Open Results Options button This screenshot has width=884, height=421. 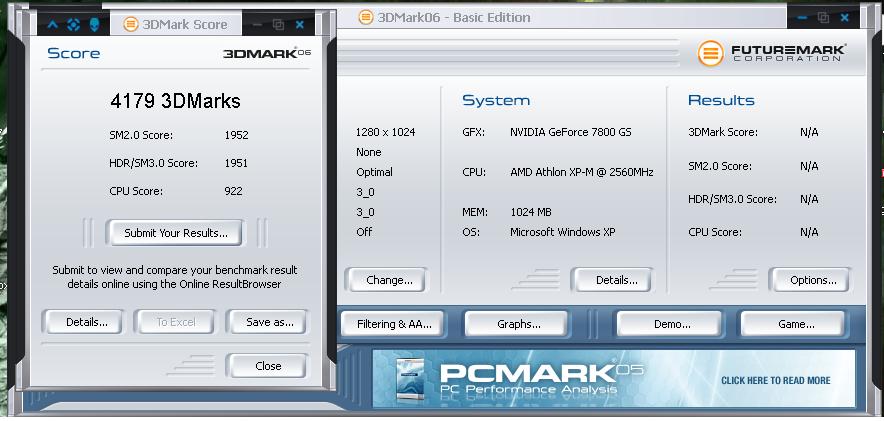(x=810, y=280)
